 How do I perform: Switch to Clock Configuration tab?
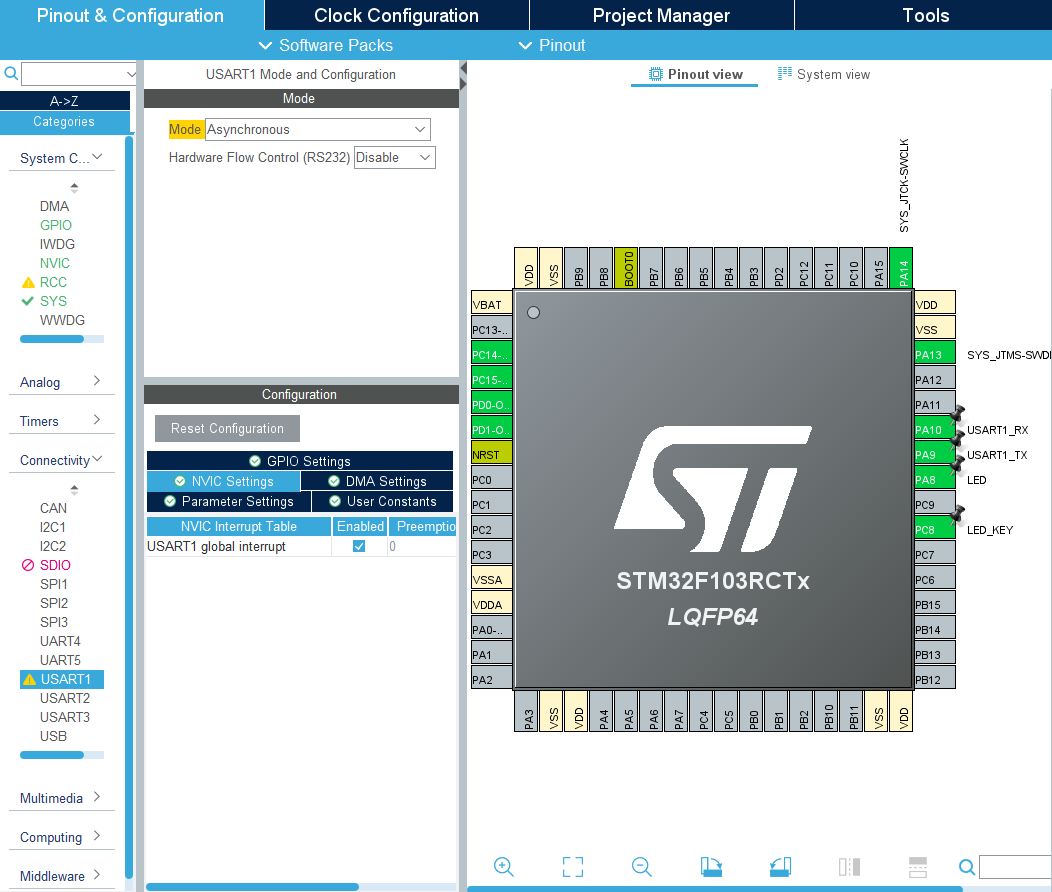click(x=397, y=15)
